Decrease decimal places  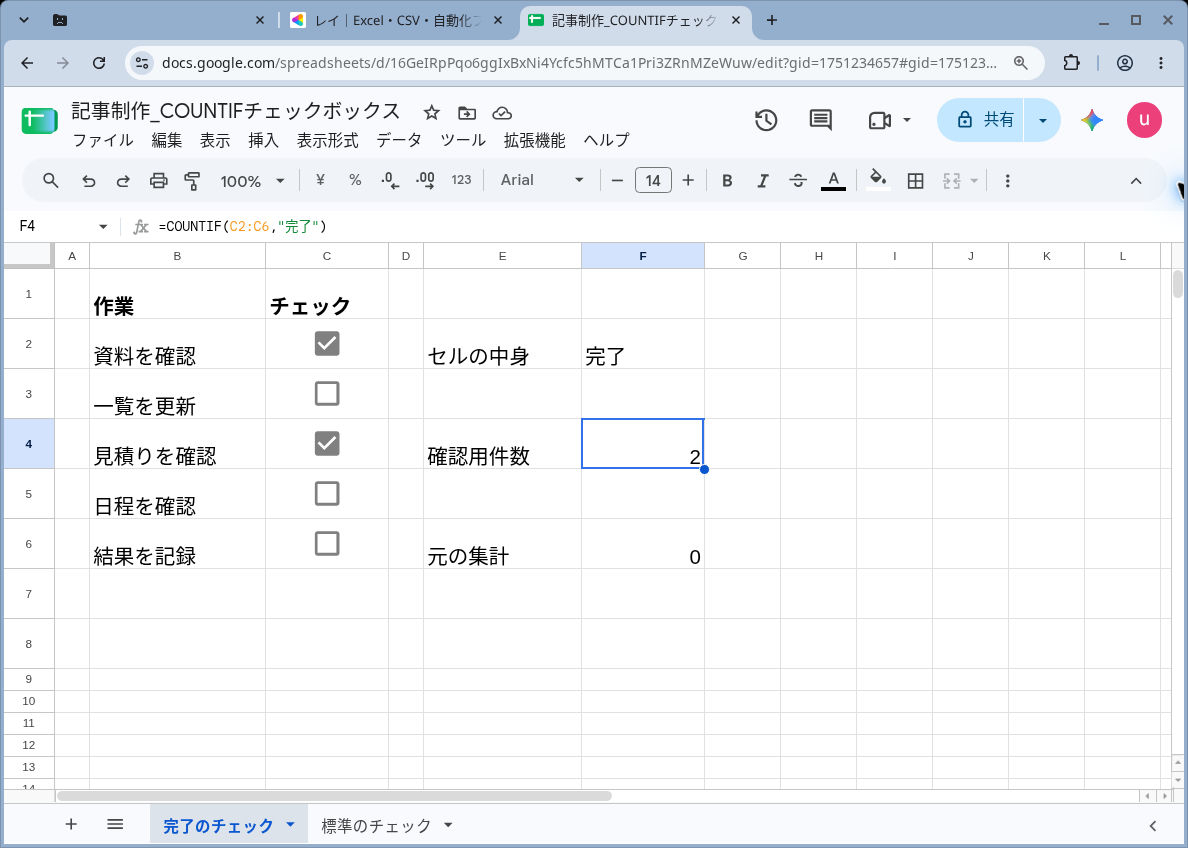(x=390, y=180)
